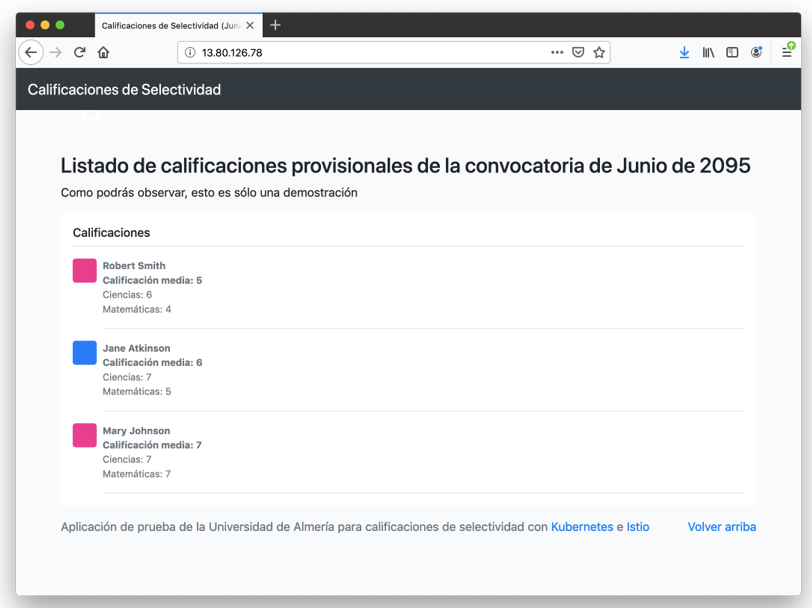Open a new browser tab

coord(276,25)
